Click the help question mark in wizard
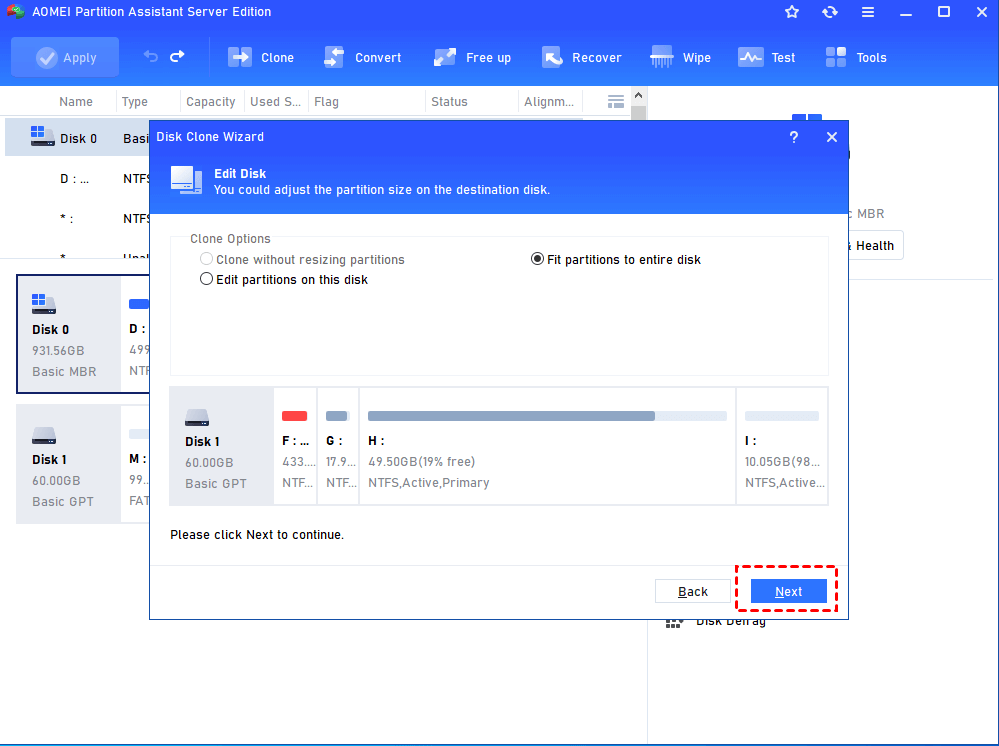Screen dimensions: 999x746 point(794,137)
